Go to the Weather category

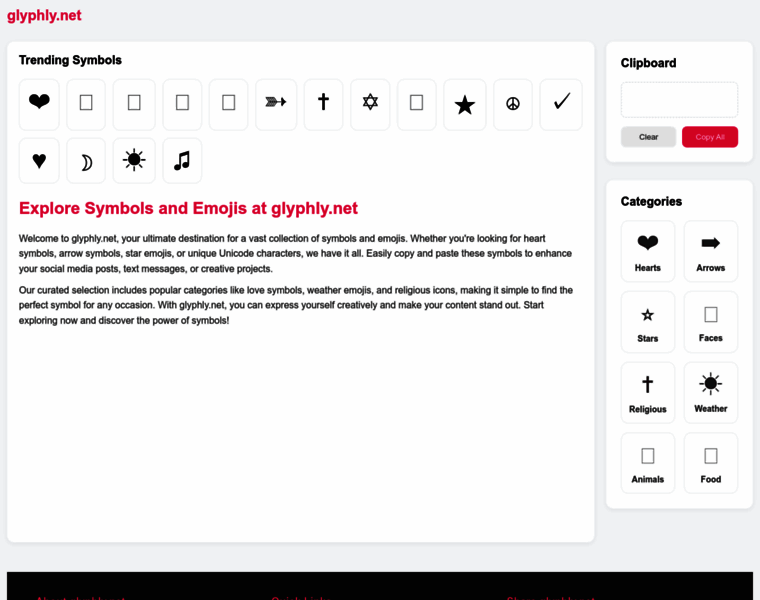(x=711, y=393)
